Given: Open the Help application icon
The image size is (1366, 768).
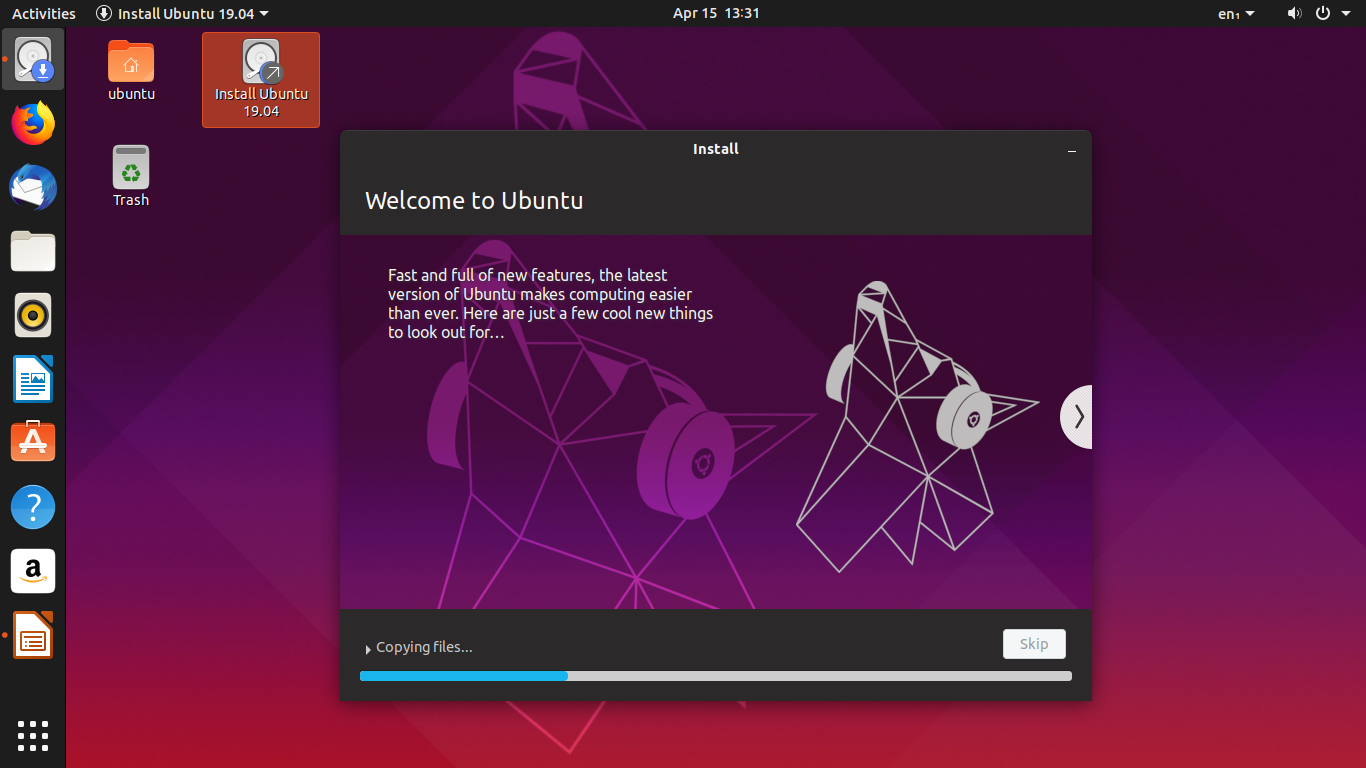Looking at the screenshot, I should coord(33,507).
